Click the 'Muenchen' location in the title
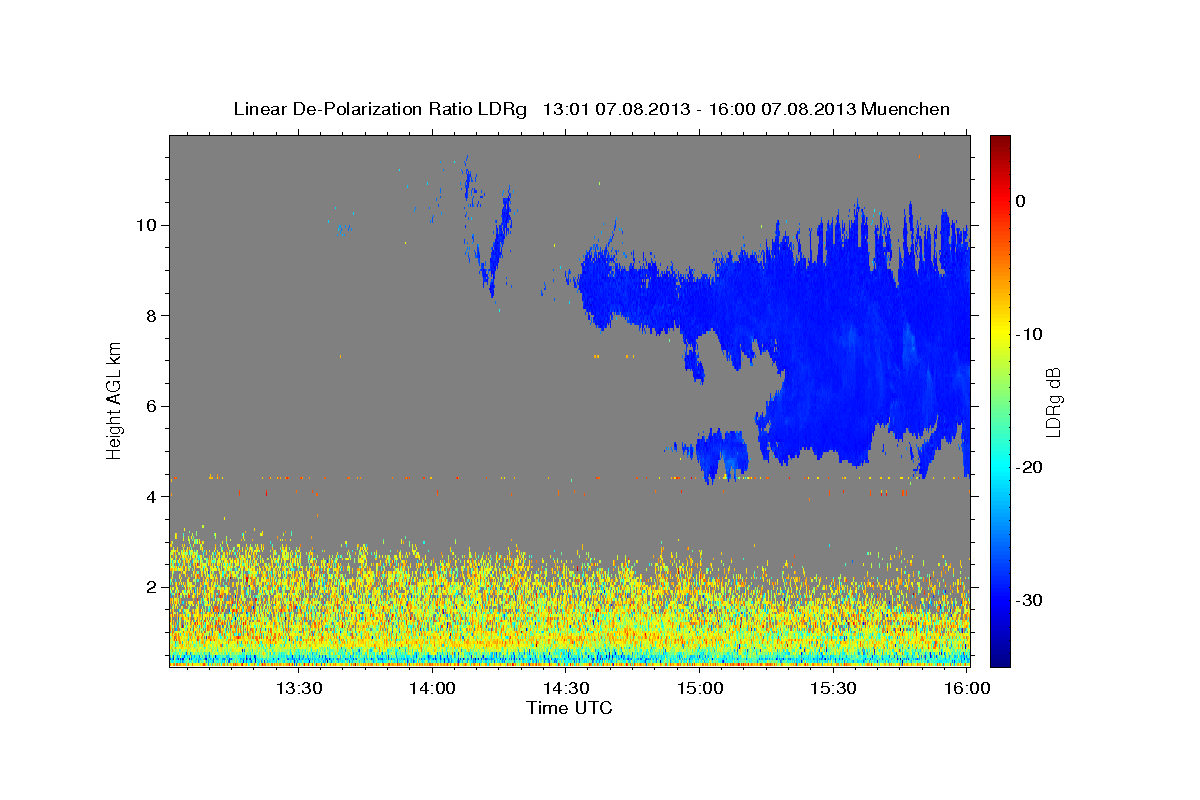This screenshot has width=1200, height=800. [906, 109]
